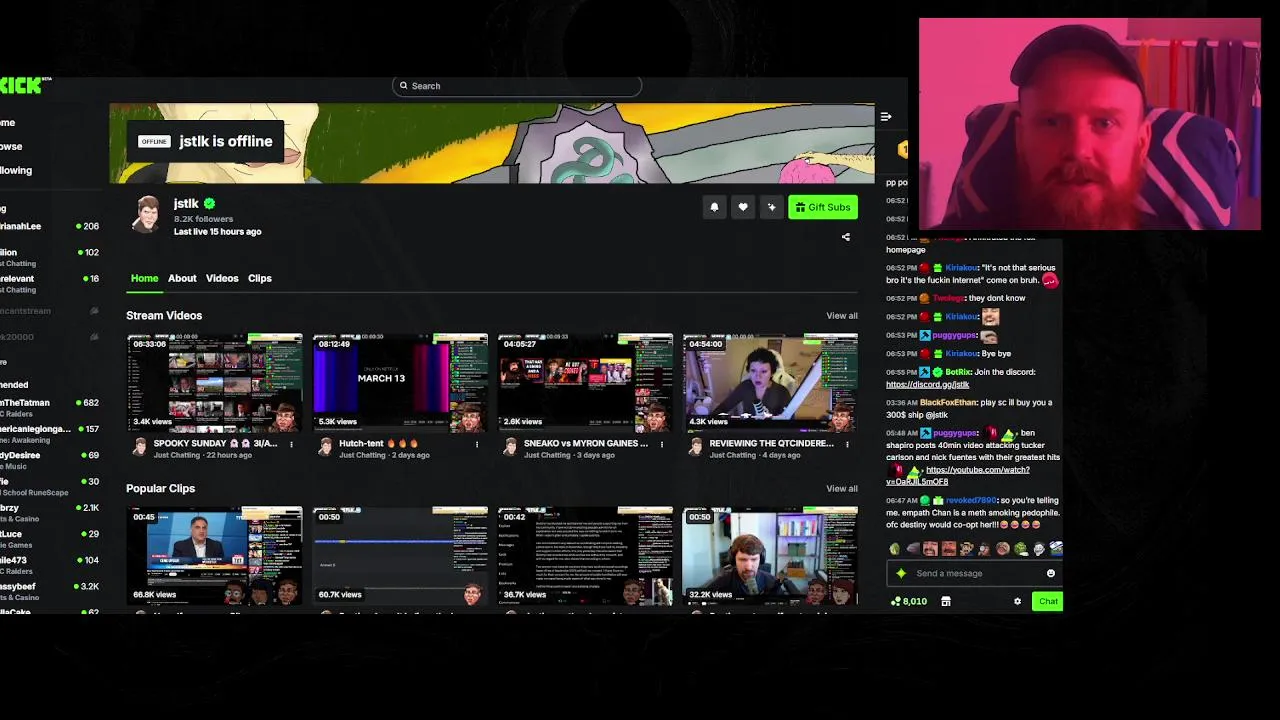Viewport: 1280px width, 720px height.
Task: Click the Send a message field
Action: point(975,573)
